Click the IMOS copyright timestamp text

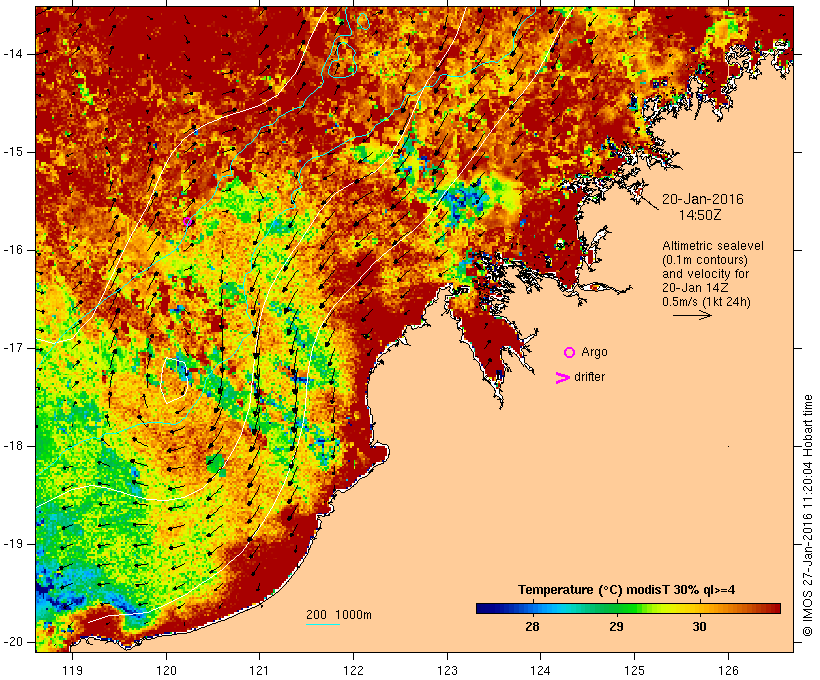[x=808, y=515]
